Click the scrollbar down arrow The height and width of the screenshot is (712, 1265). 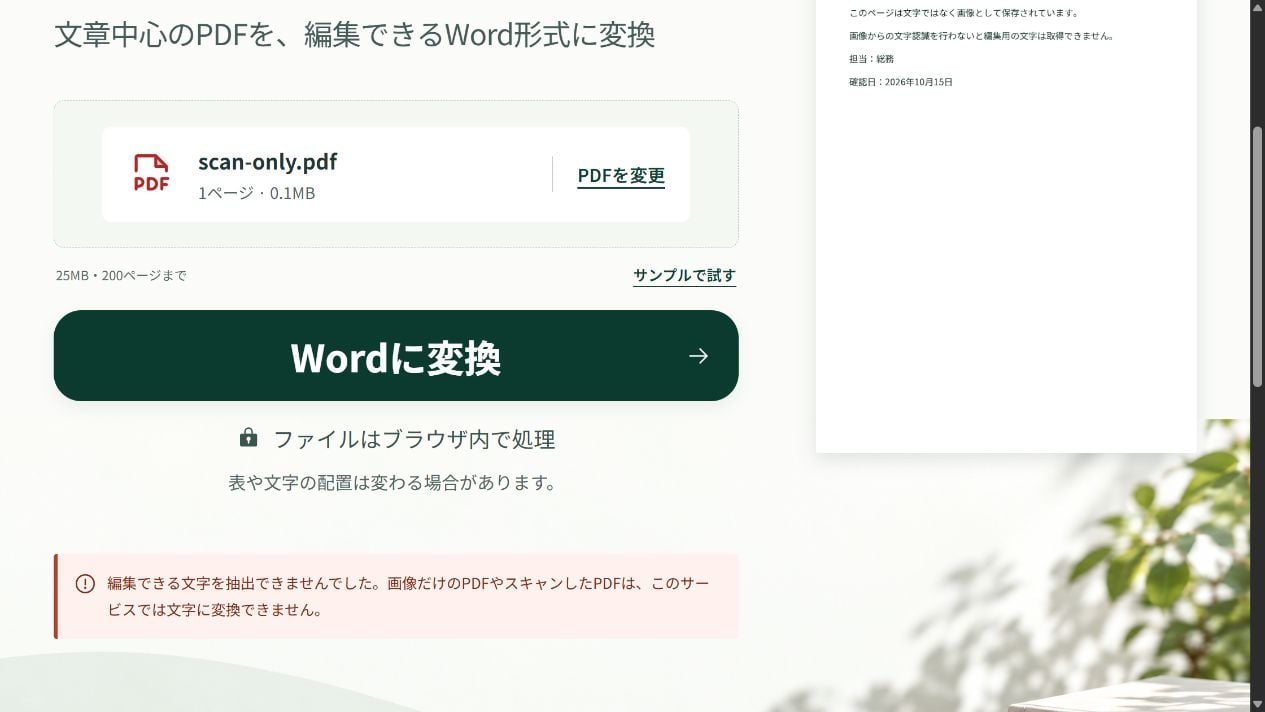point(1258,704)
